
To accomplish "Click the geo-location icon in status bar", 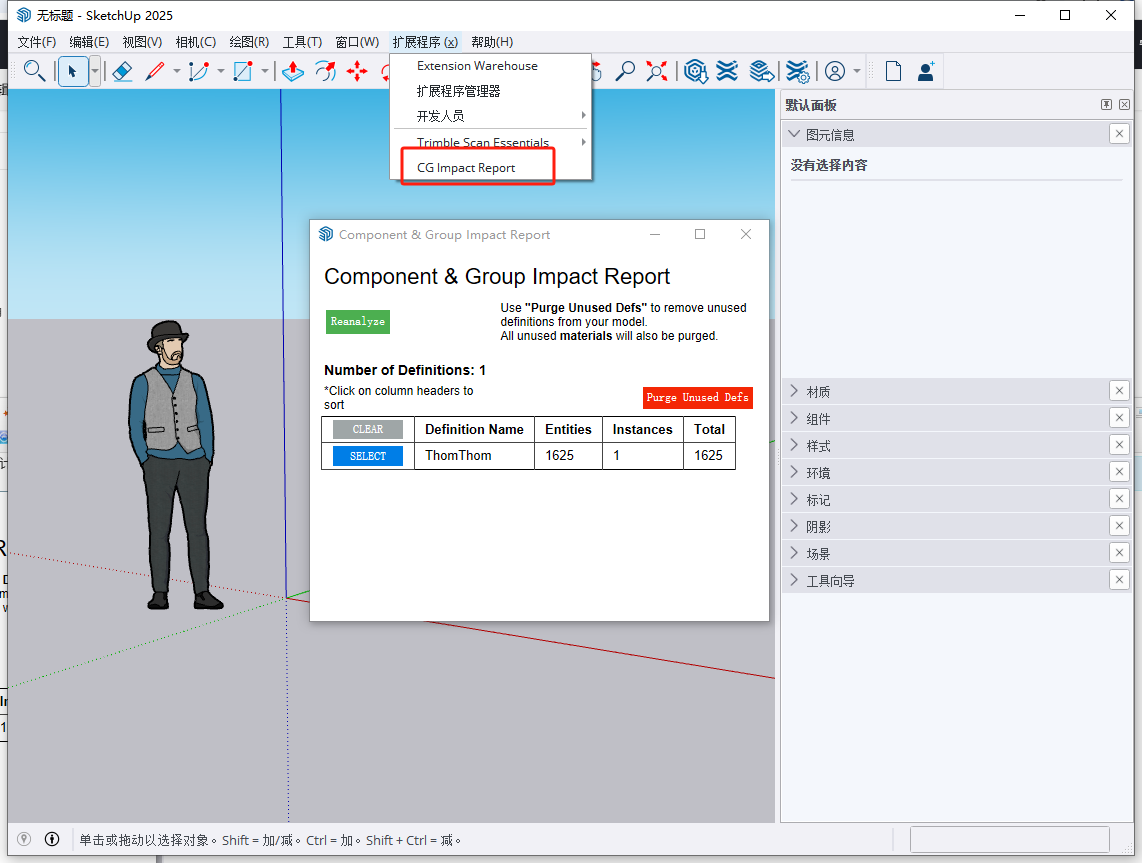I will 25,839.
